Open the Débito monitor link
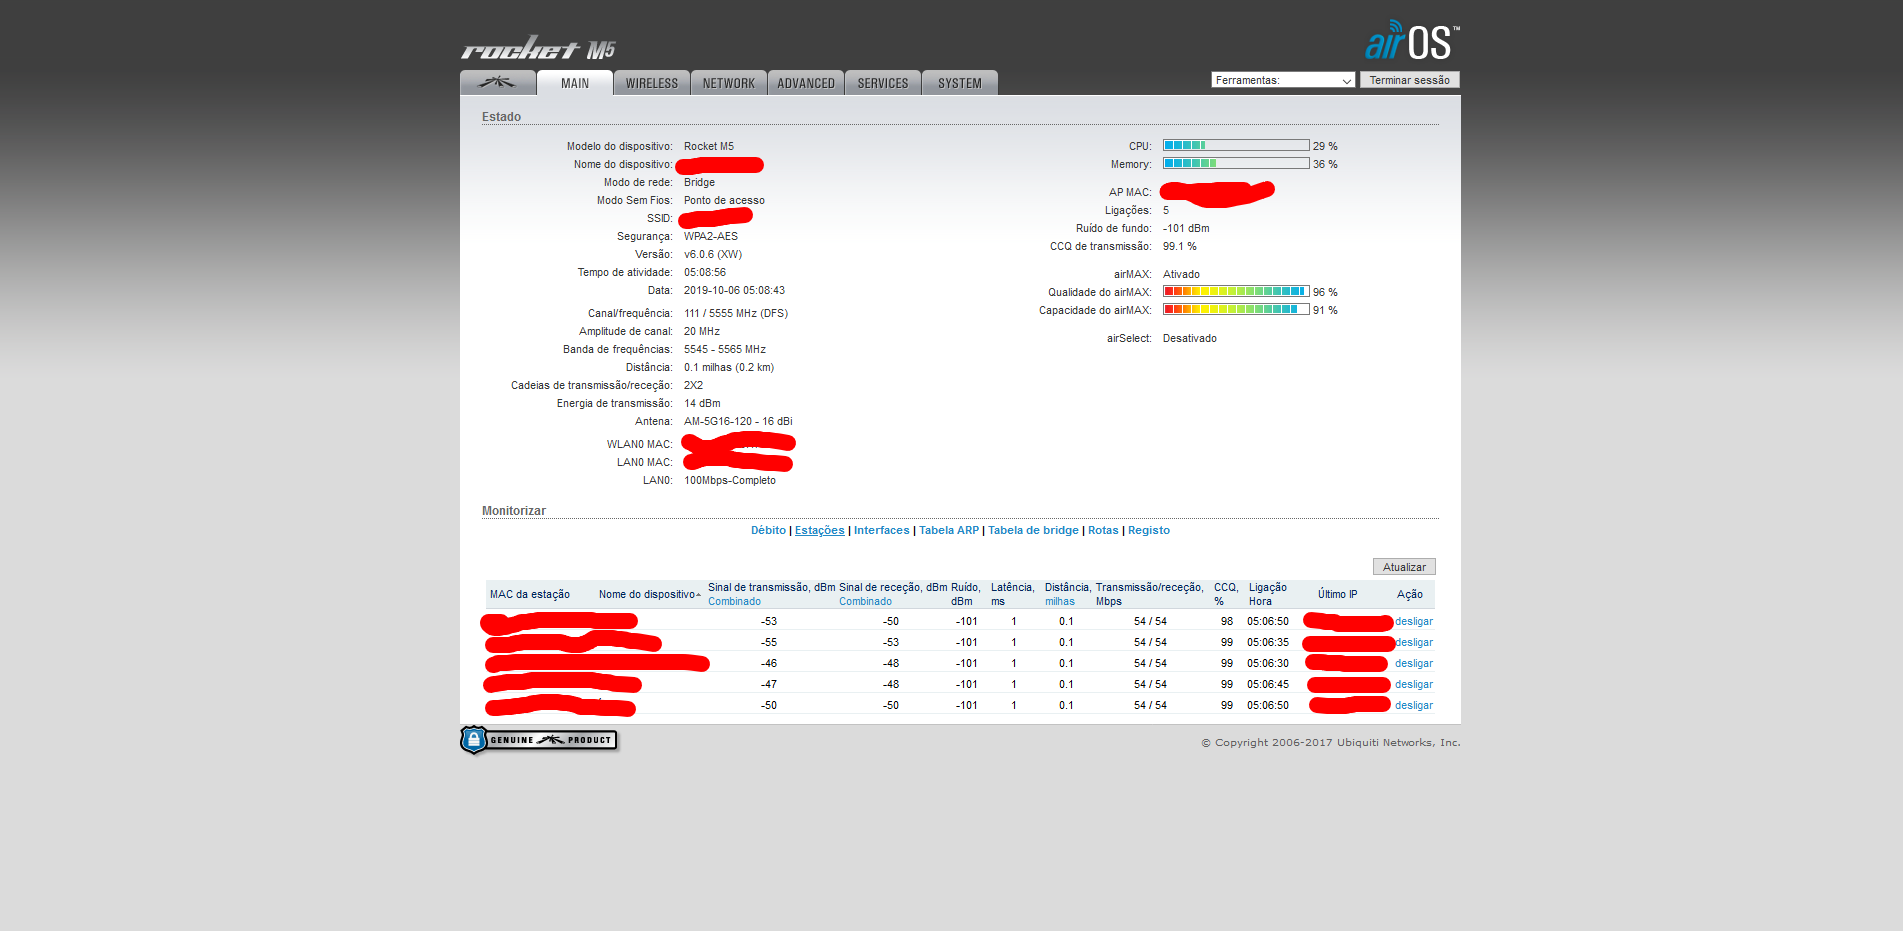This screenshot has width=1903, height=931. click(x=768, y=530)
